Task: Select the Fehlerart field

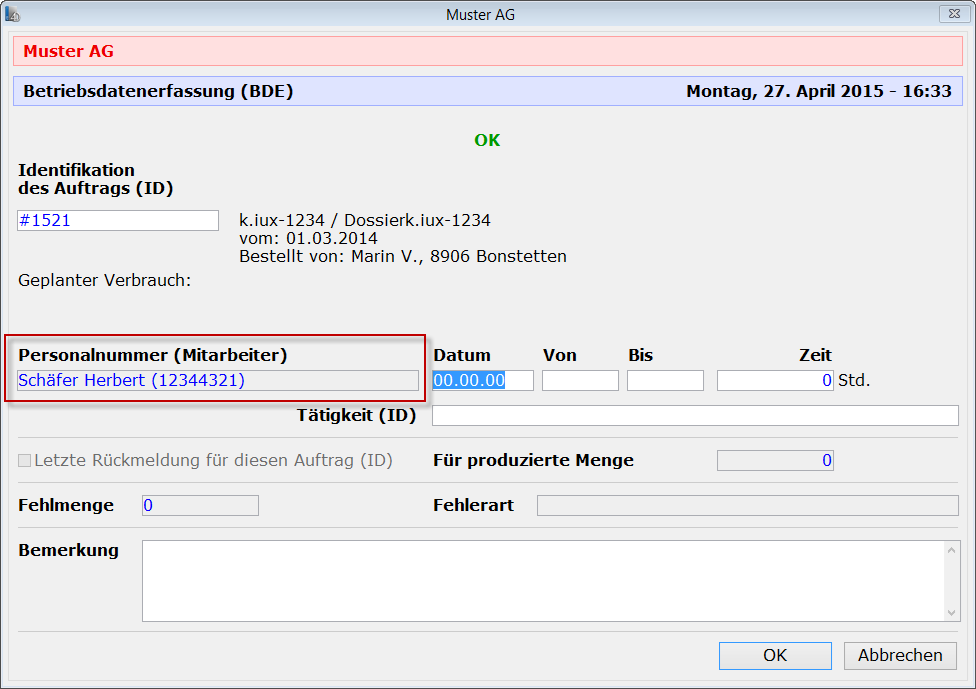Action: point(747,506)
